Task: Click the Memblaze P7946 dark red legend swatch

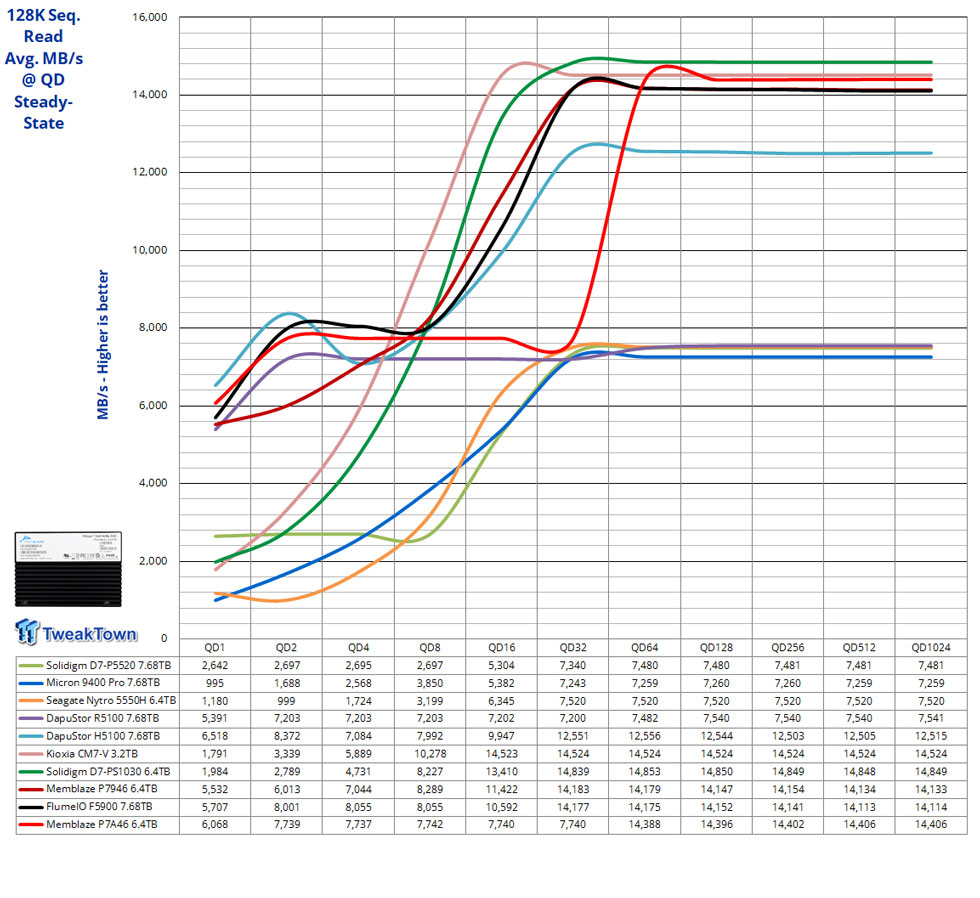Action: pos(31,789)
